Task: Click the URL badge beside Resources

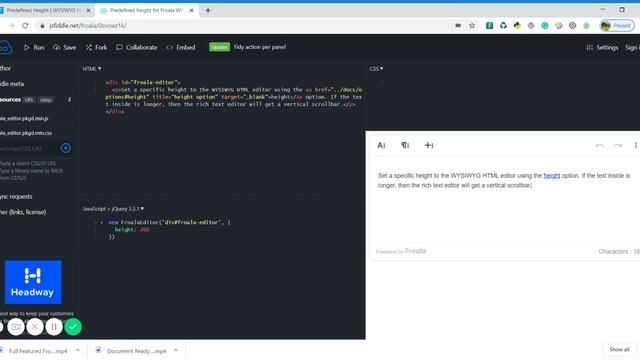Action: tap(29, 100)
